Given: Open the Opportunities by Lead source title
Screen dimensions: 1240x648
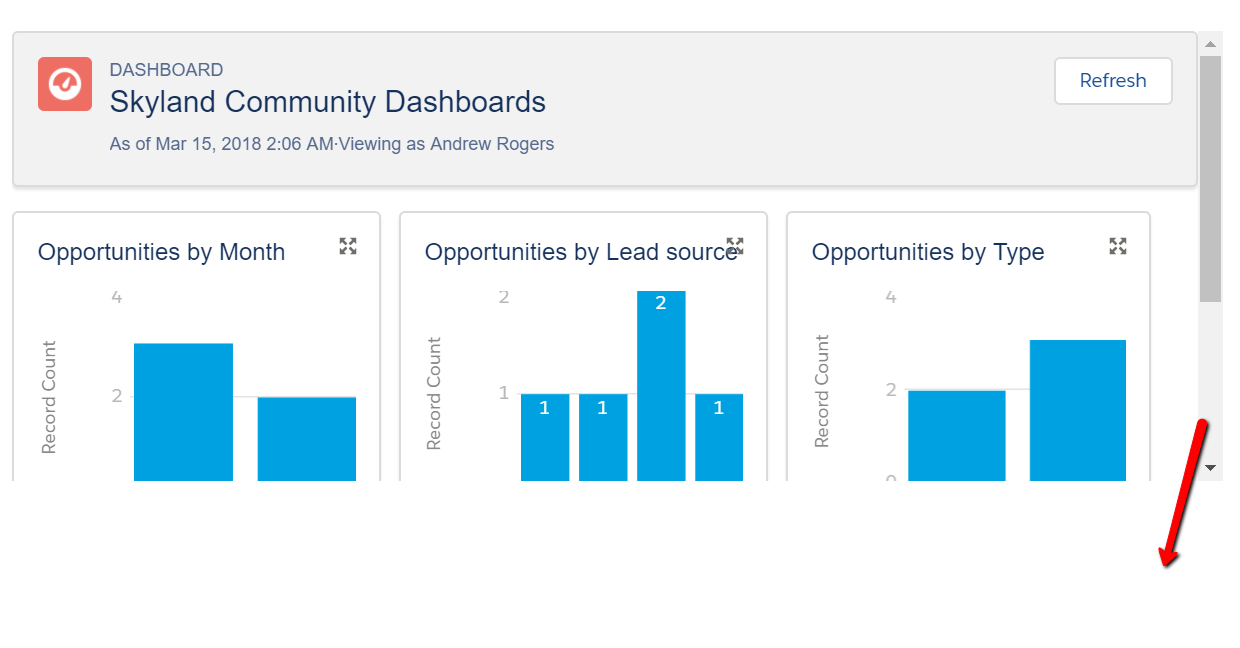Looking at the screenshot, I should point(580,252).
